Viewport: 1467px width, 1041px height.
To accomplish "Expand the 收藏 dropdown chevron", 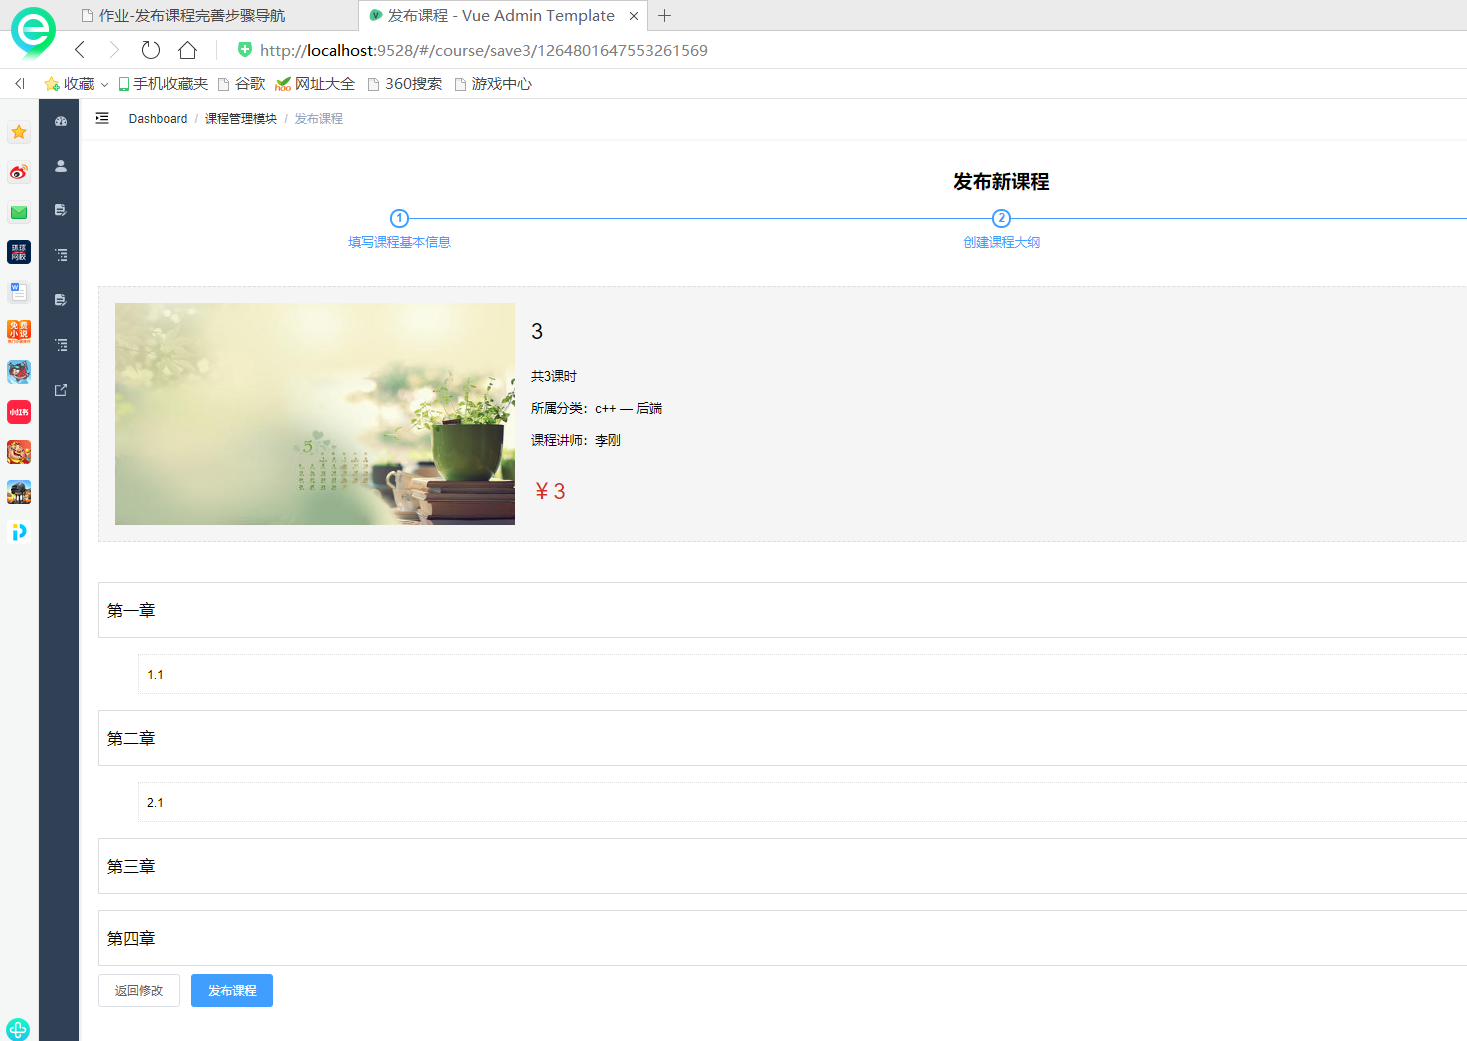I will (104, 84).
